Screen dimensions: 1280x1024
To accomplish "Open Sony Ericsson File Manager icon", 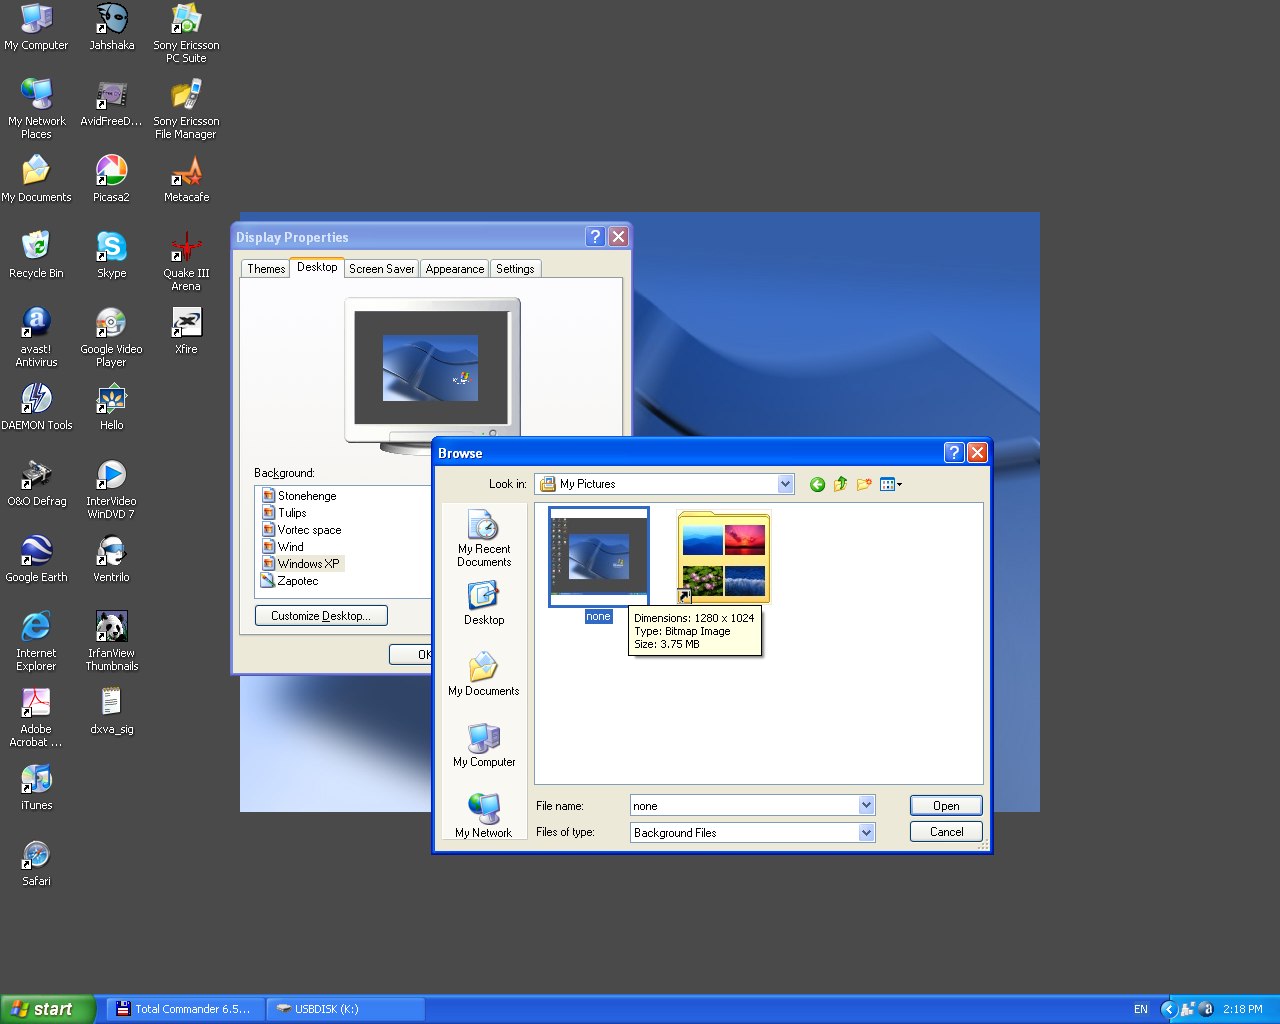I will (186, 109).
